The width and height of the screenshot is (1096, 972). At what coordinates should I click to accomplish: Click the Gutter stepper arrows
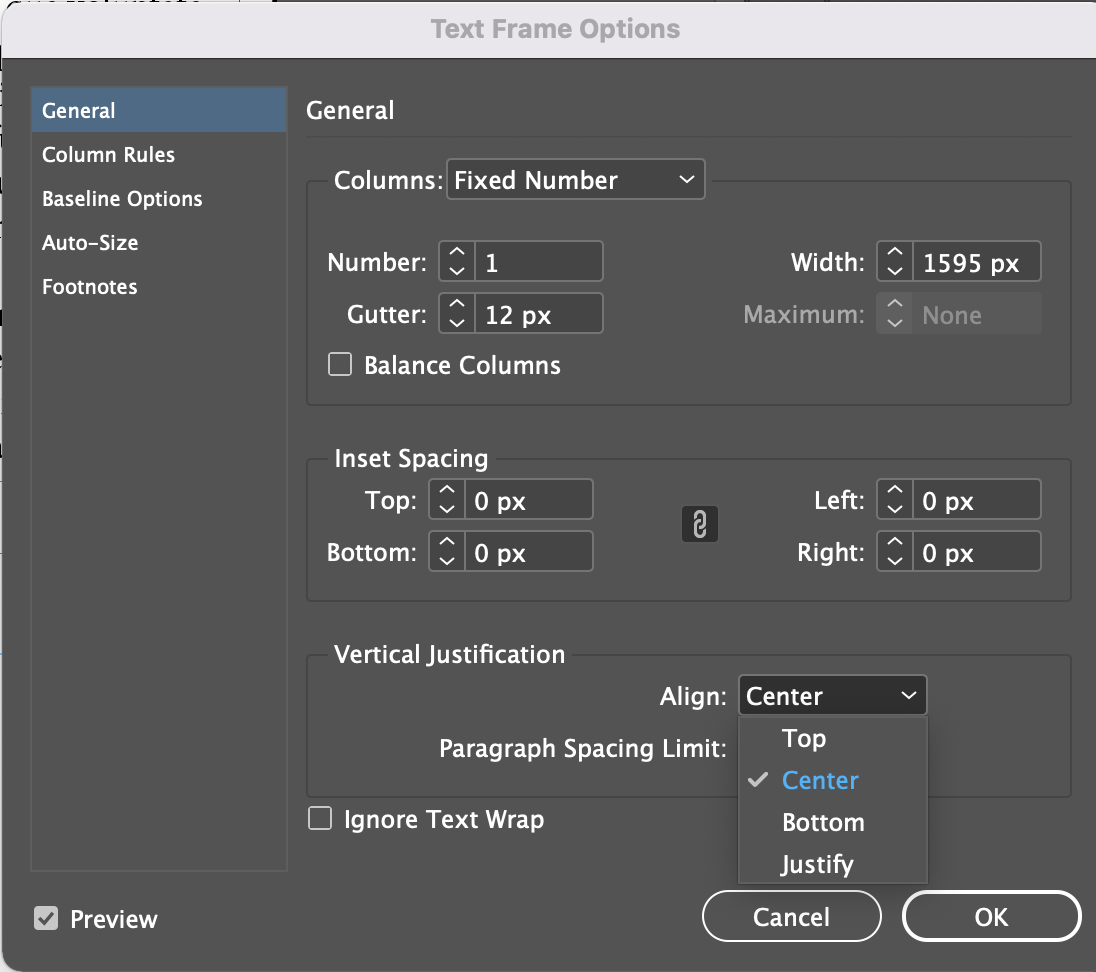(457, 314)
